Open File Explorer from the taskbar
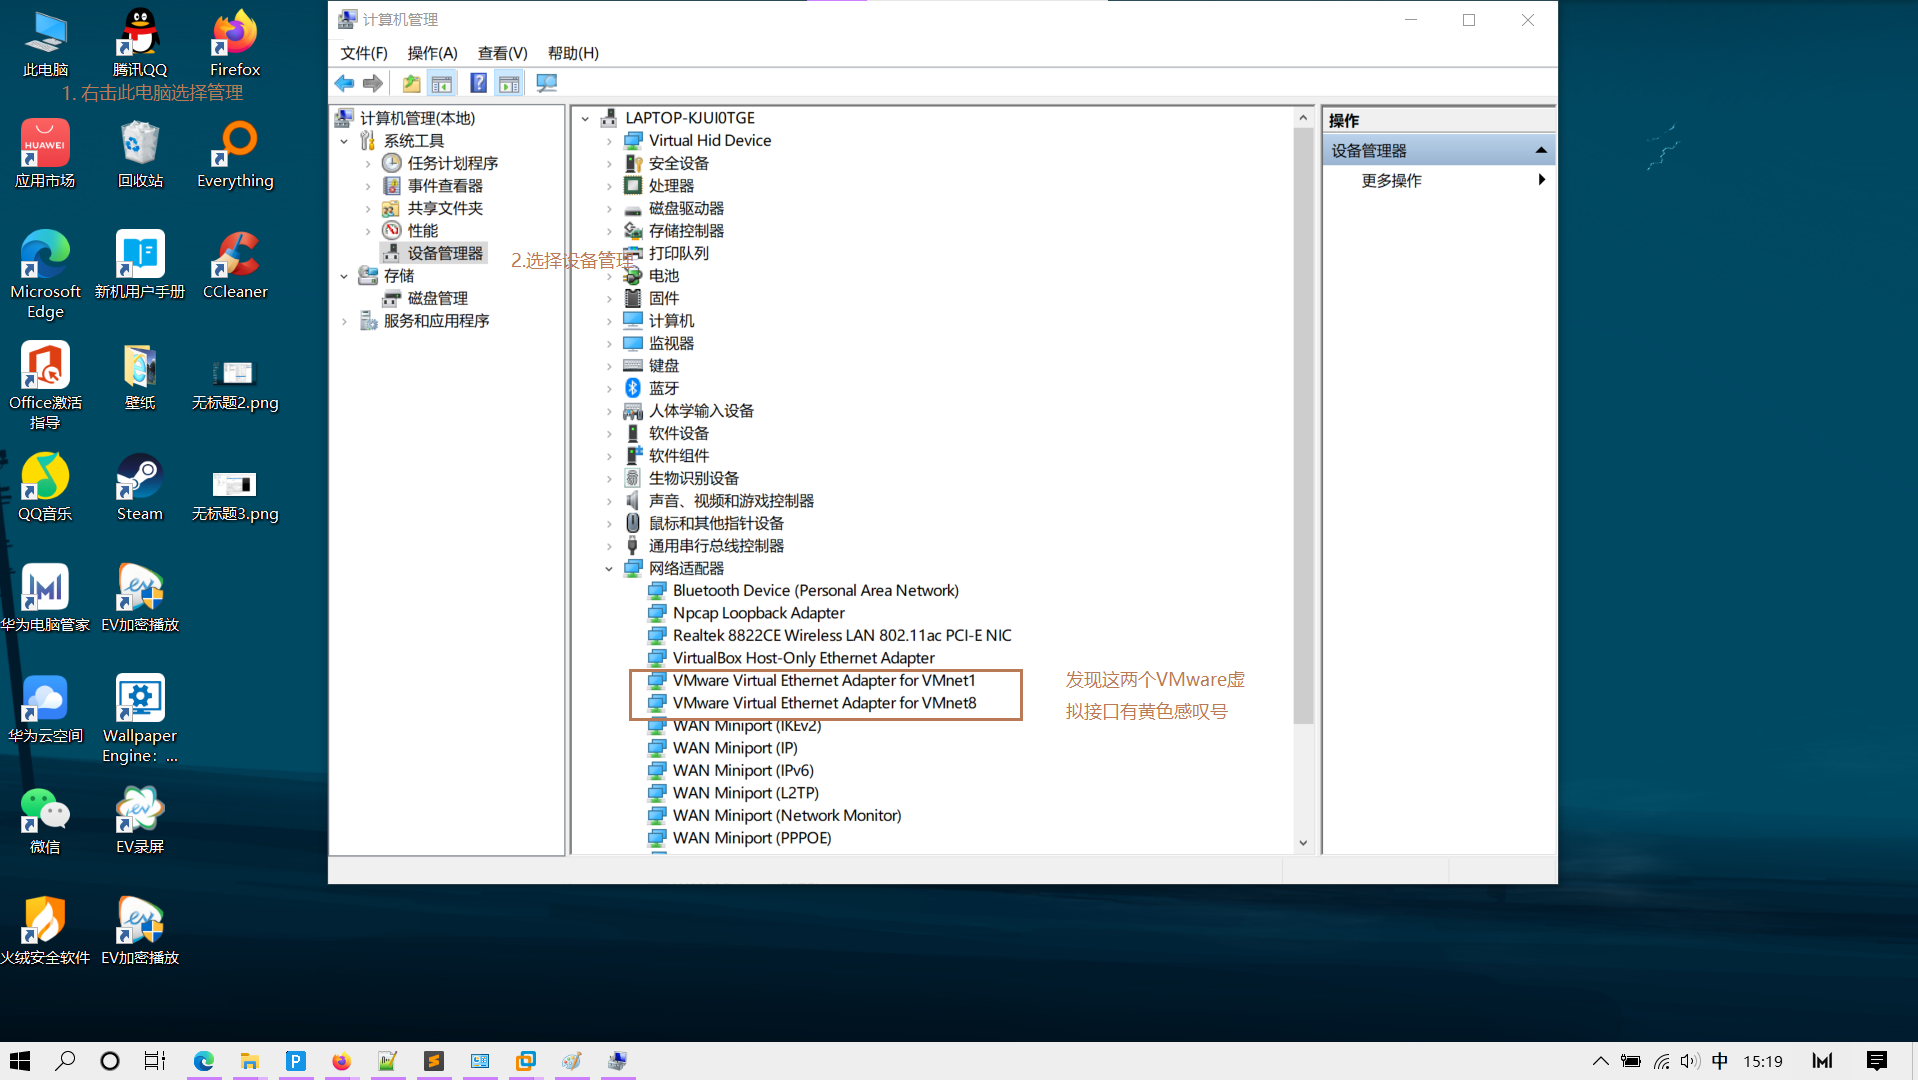Screen dimensions: 1918x1080 249,1061
